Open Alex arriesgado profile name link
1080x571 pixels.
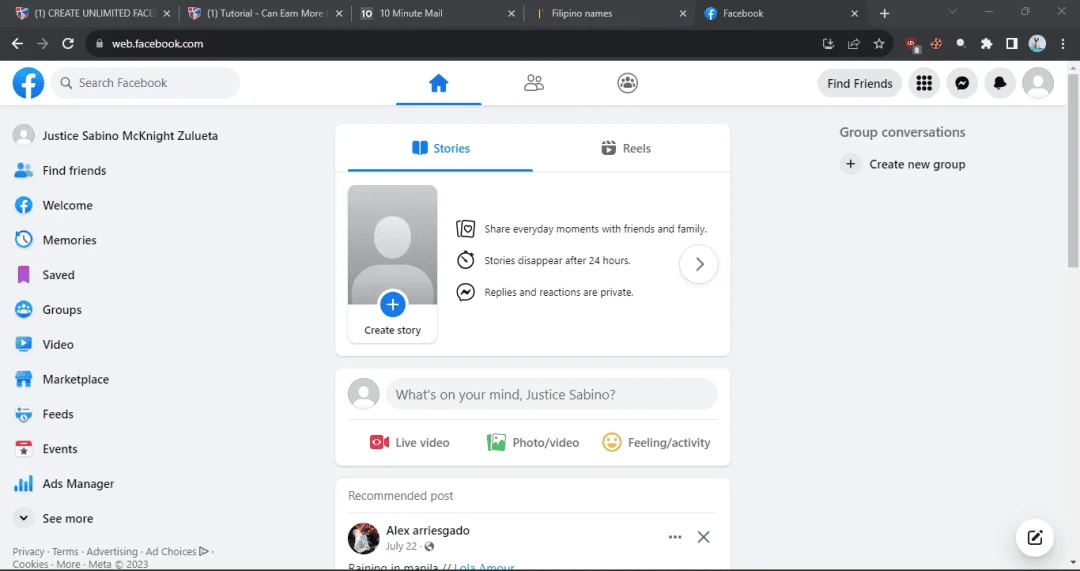pyautogui.click(x=428, y=531)
